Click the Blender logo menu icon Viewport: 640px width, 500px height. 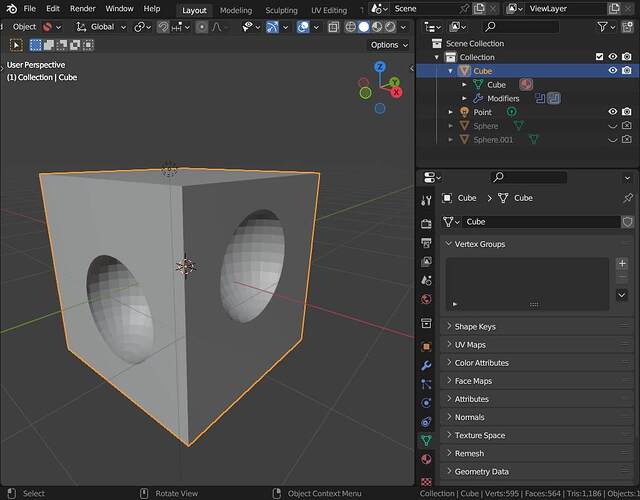click(11, 9)
